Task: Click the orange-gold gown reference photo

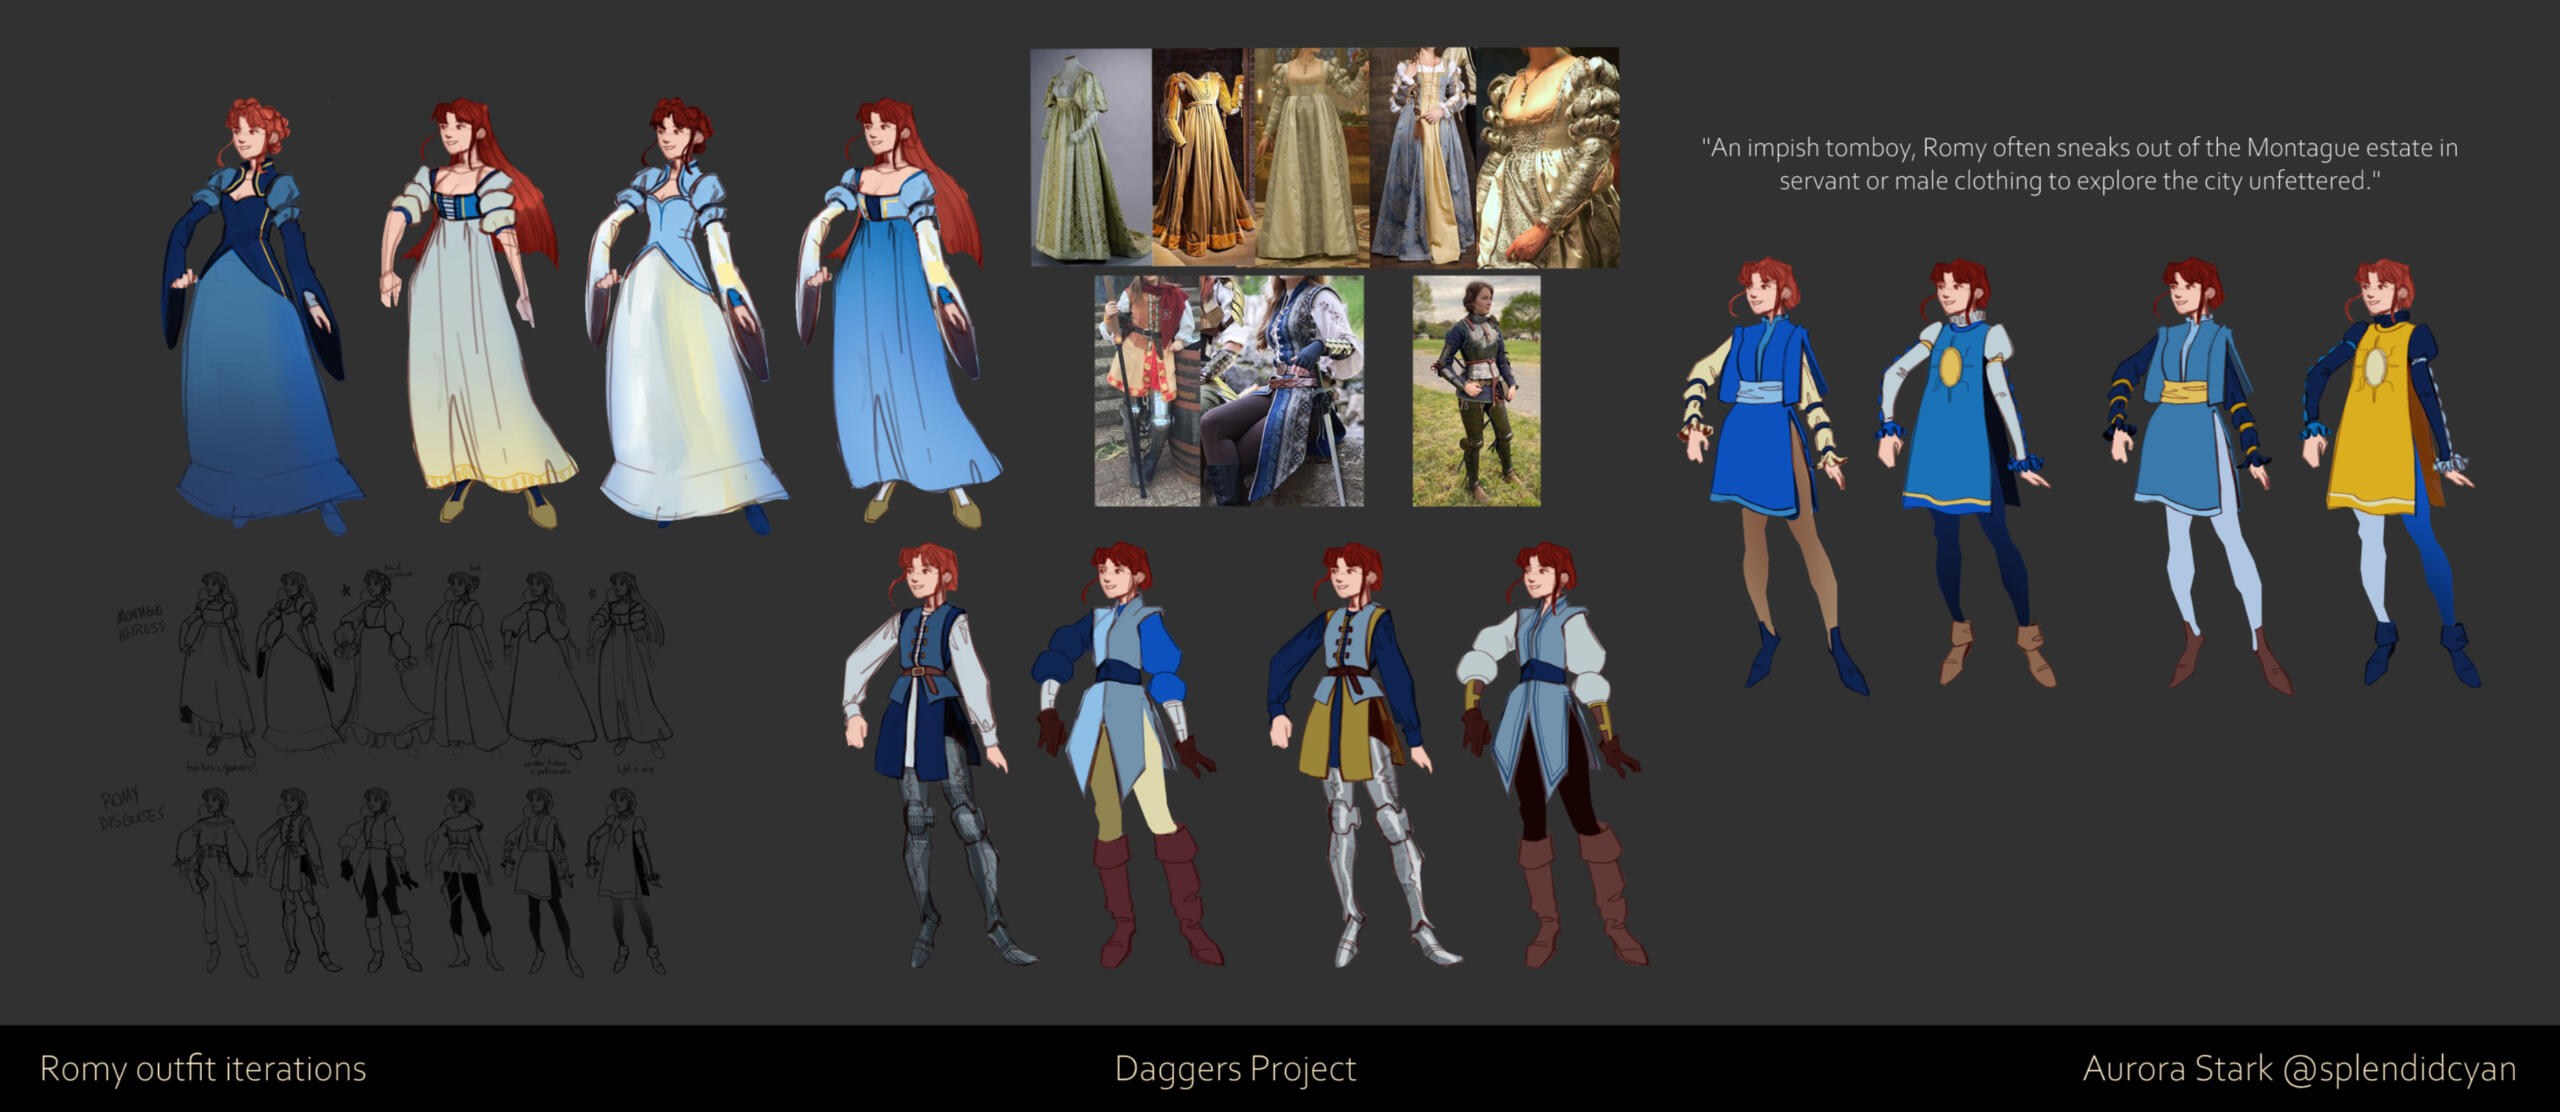Action: pos(1202,157)
